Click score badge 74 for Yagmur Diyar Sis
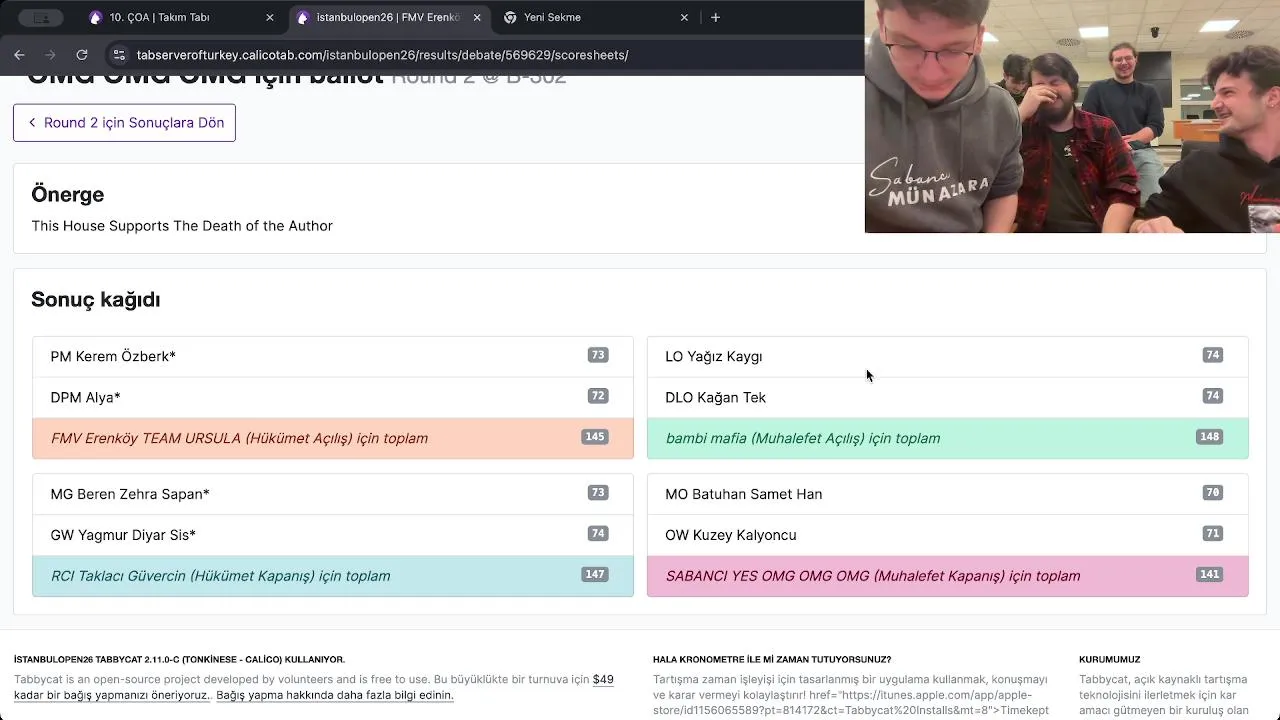This screenshot has height=720, width=1280. (x=598, y=534)
